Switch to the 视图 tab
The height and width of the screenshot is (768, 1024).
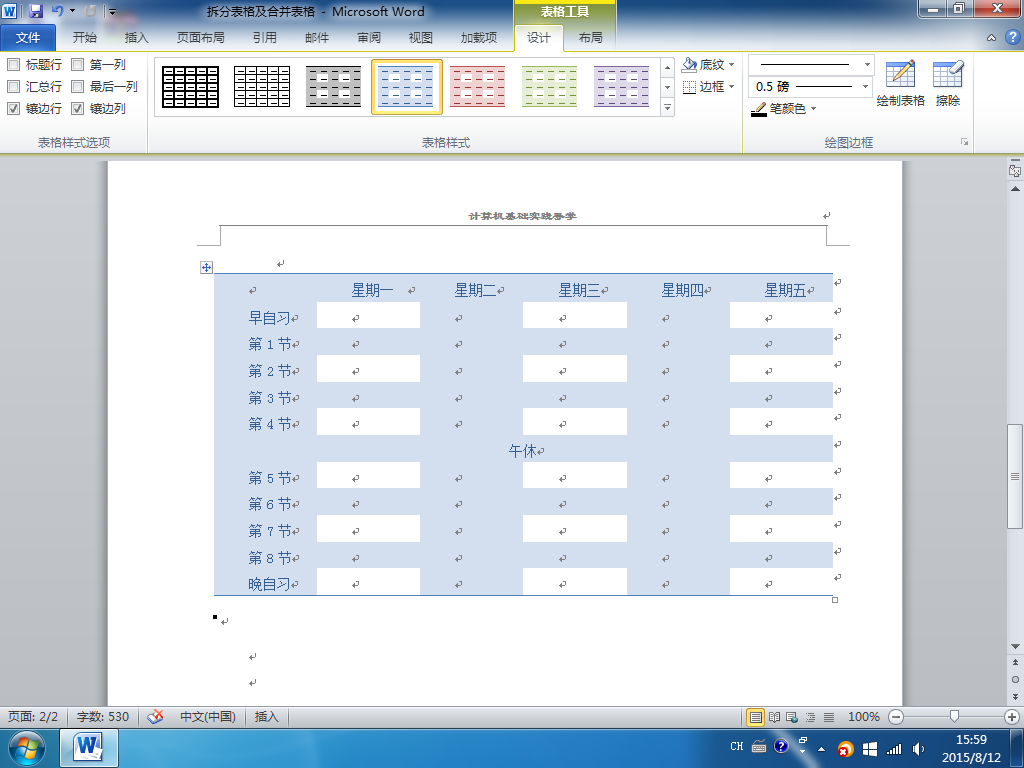coord(421,38)
